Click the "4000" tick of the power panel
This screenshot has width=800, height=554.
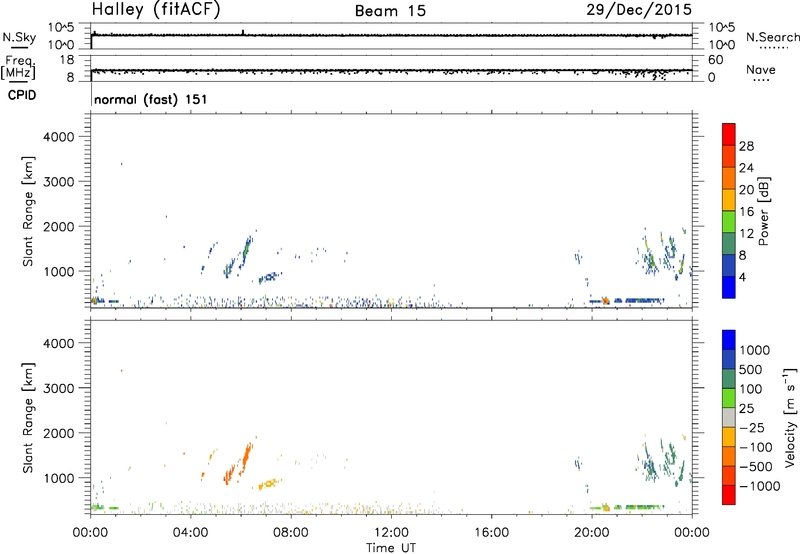coord(59,137)
